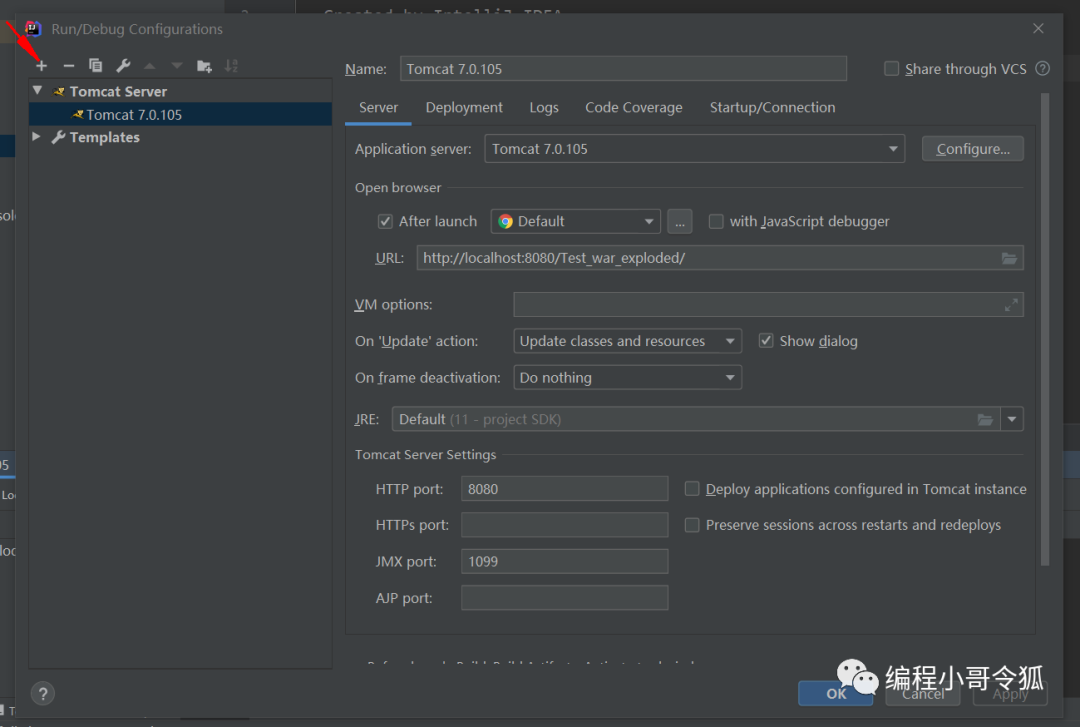This screenshot has height=727, width=1080.
Task: Move configuration down with the arrow icon
Action: 177,66
